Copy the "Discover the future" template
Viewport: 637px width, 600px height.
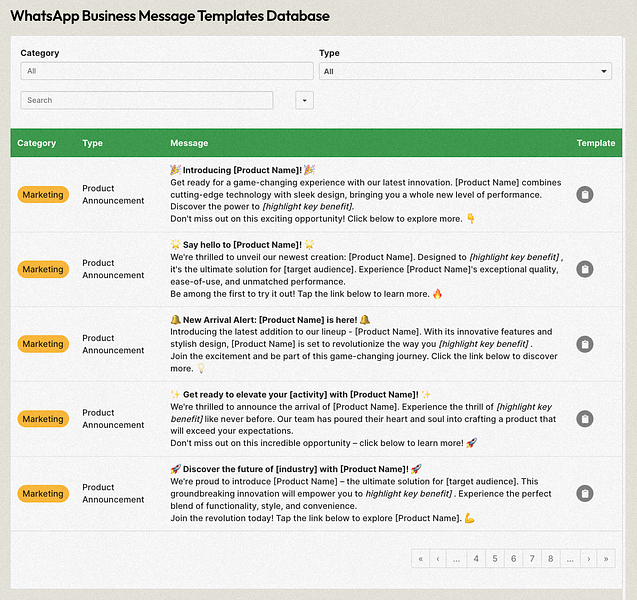click(x=585, y=494)
